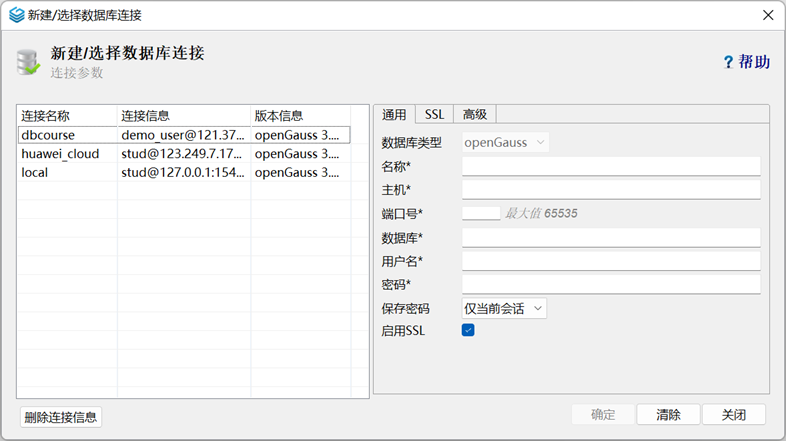Click the stud@123.249.7.17... connection info cell
Image resolution: width=786 pixels, height=441 pixels.
[184, 154]
